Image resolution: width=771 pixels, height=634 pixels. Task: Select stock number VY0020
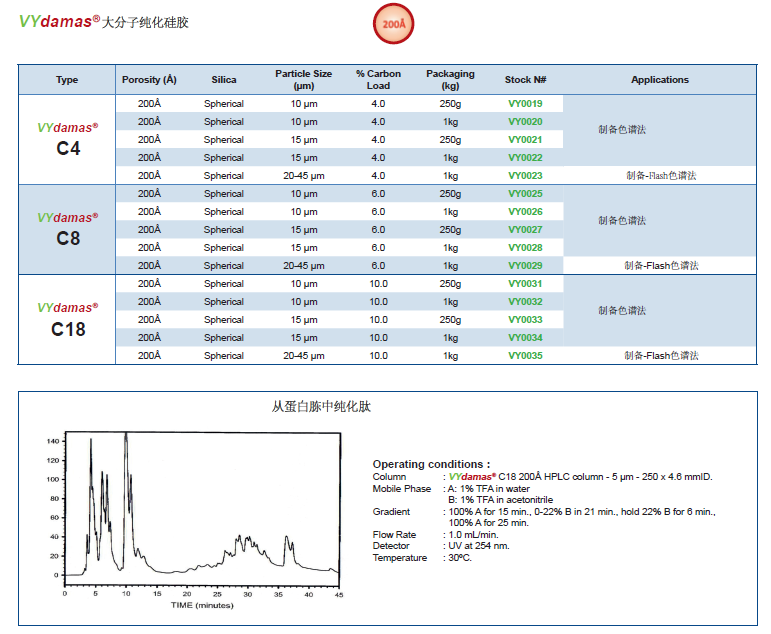click(525, 121)
